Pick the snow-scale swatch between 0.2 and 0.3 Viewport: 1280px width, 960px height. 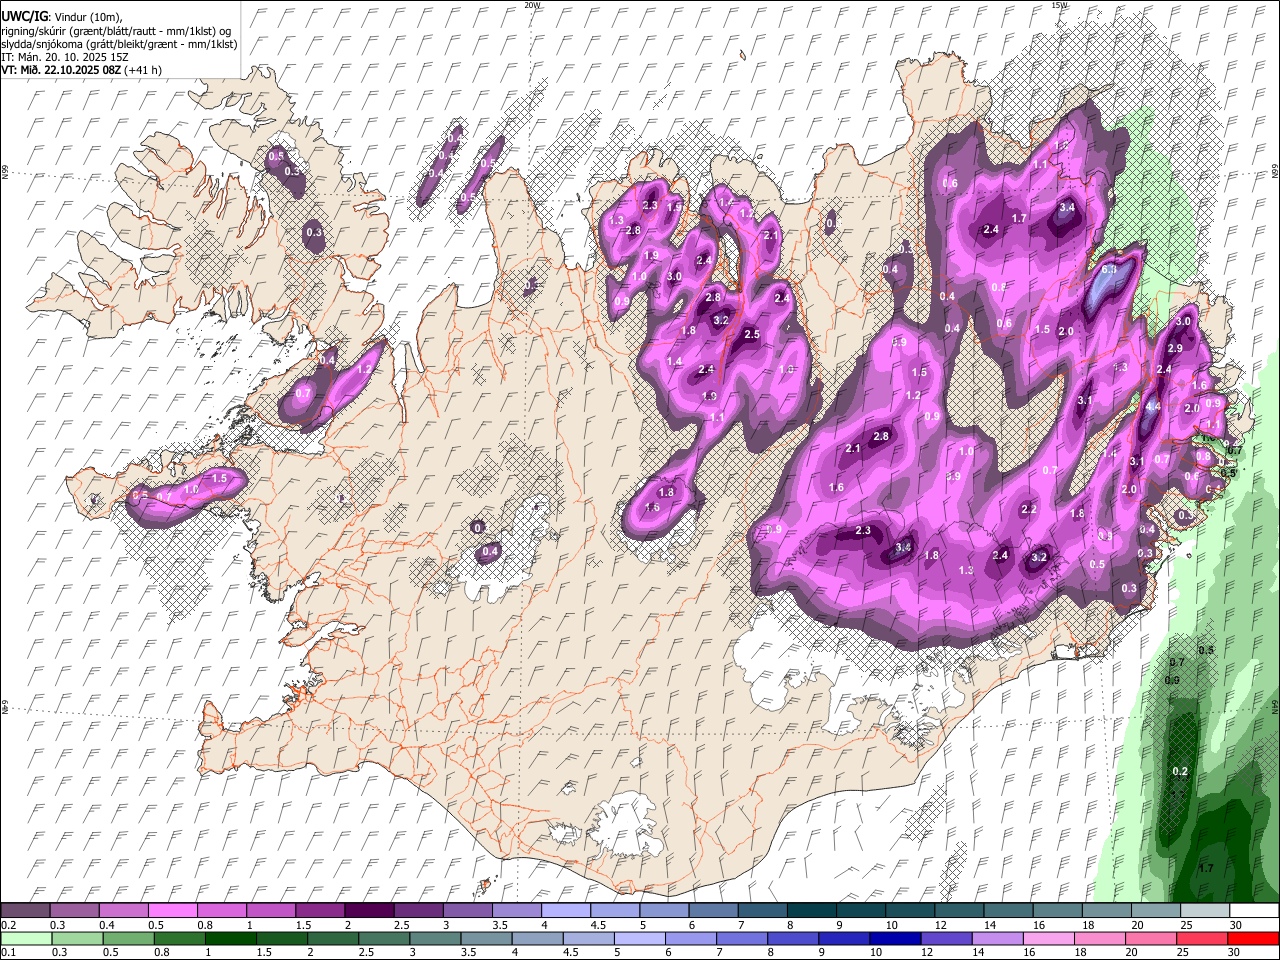tap(25, 910)
